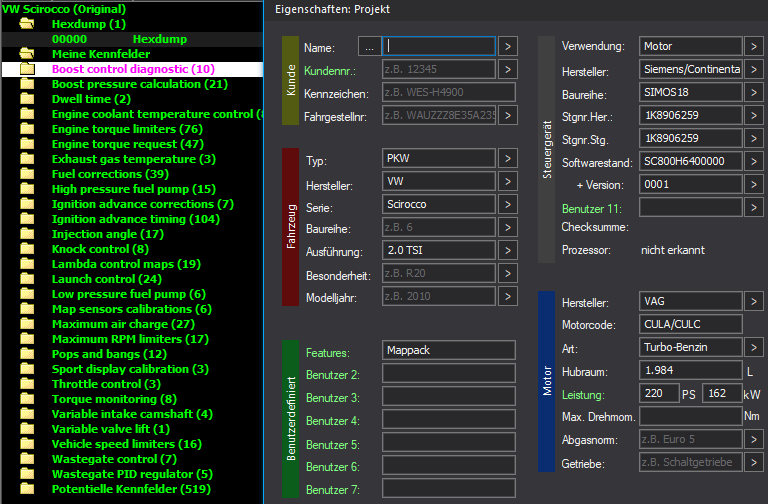The image size is (768, 504).
Task: Click the + Version field showing 0001
Action: click(x=691, y=185)
